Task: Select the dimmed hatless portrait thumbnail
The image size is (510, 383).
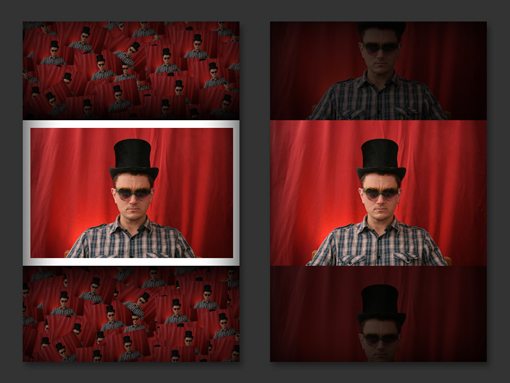Action: coord(378,71)
